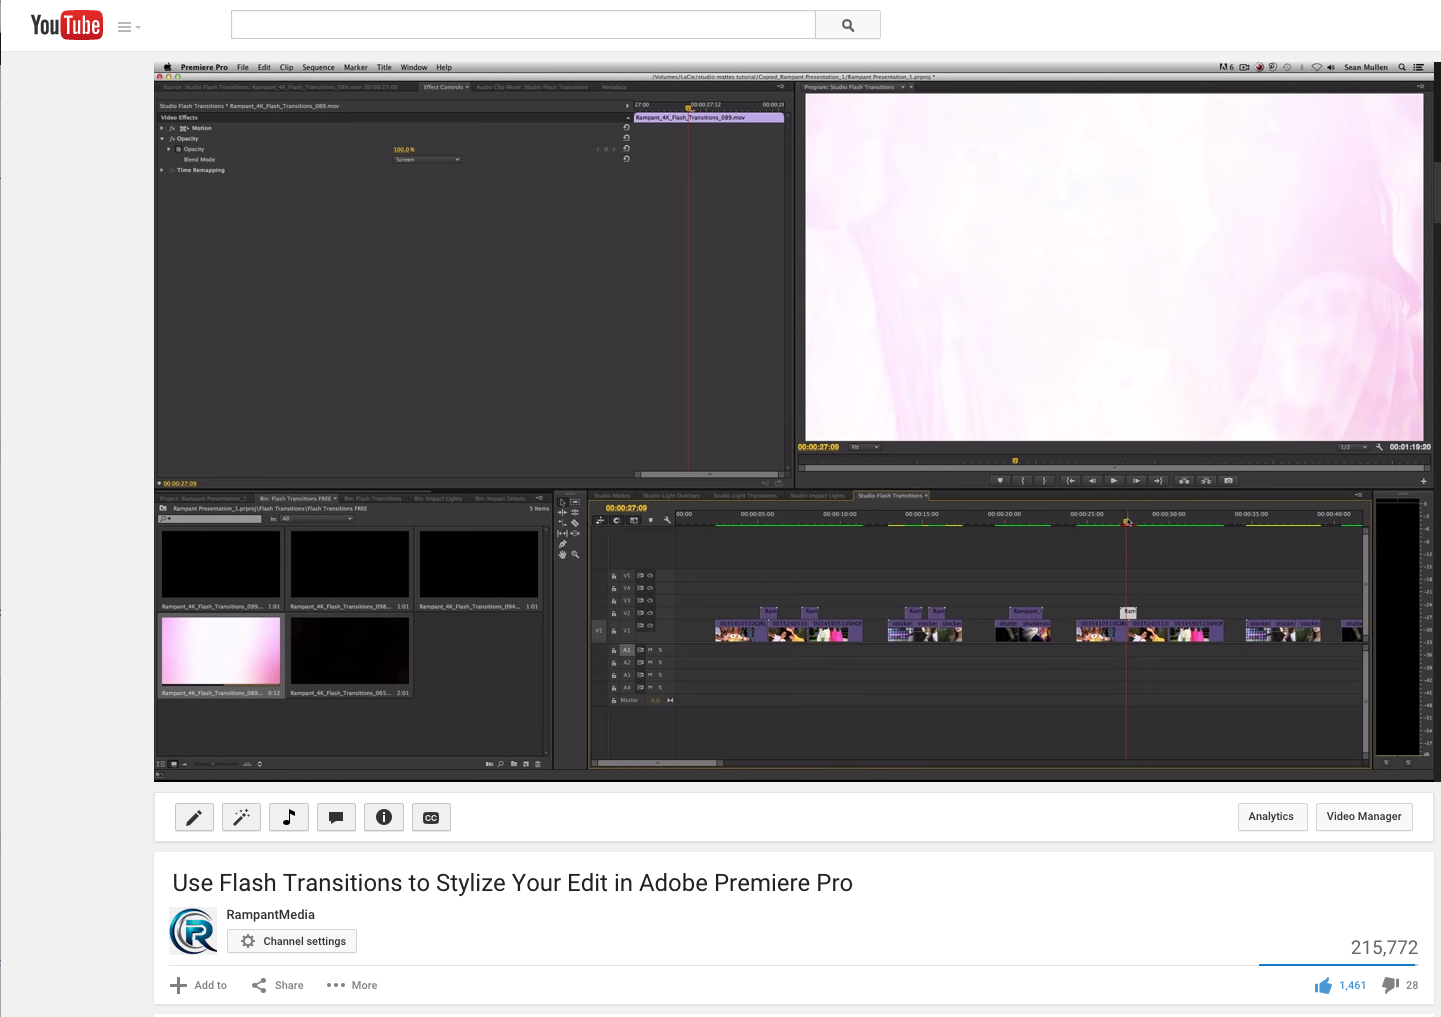Viewport: 1441px width, 1017px height.
Task: Expand the Motion effect properties
Action: (162, 128)
